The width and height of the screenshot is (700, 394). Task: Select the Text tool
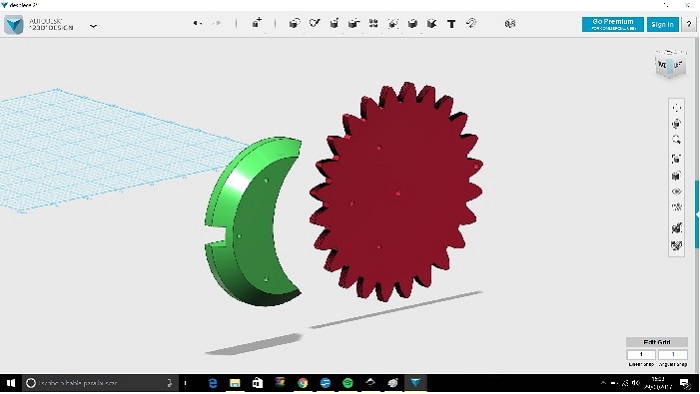pos(451,24)
